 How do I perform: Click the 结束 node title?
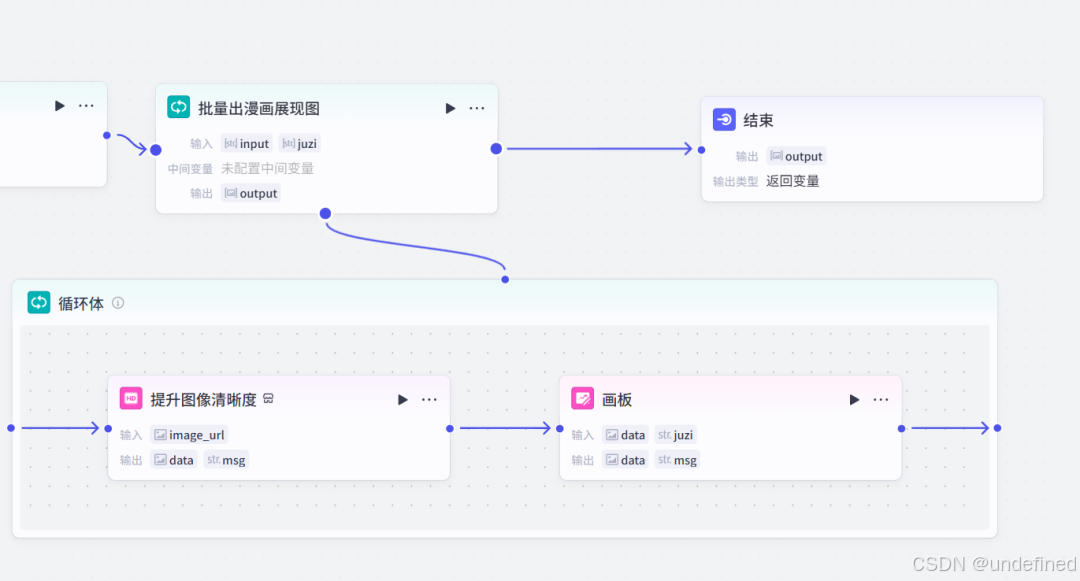[758, 120]
